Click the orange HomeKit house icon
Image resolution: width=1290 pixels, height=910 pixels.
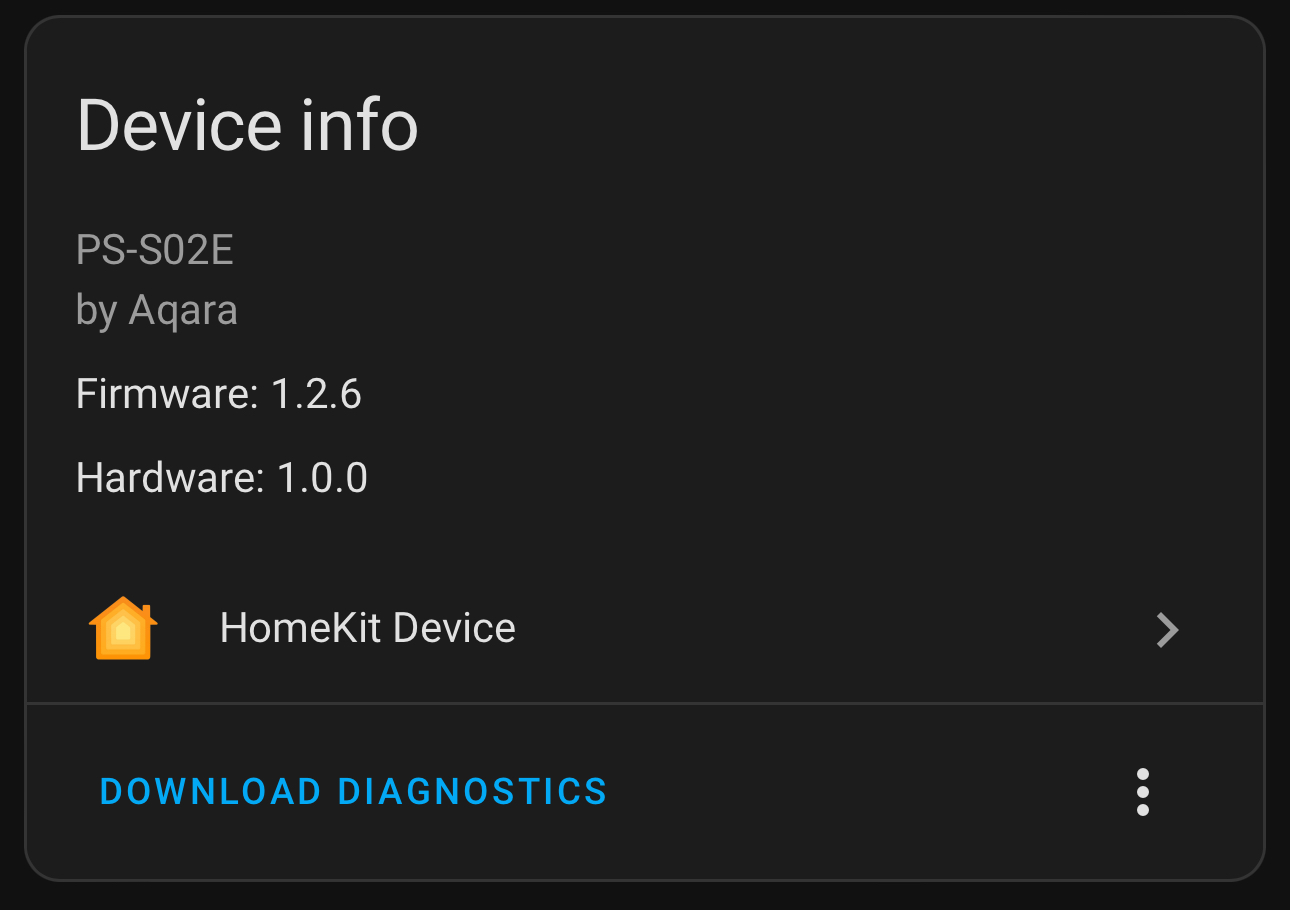click(x=123, y=628)
